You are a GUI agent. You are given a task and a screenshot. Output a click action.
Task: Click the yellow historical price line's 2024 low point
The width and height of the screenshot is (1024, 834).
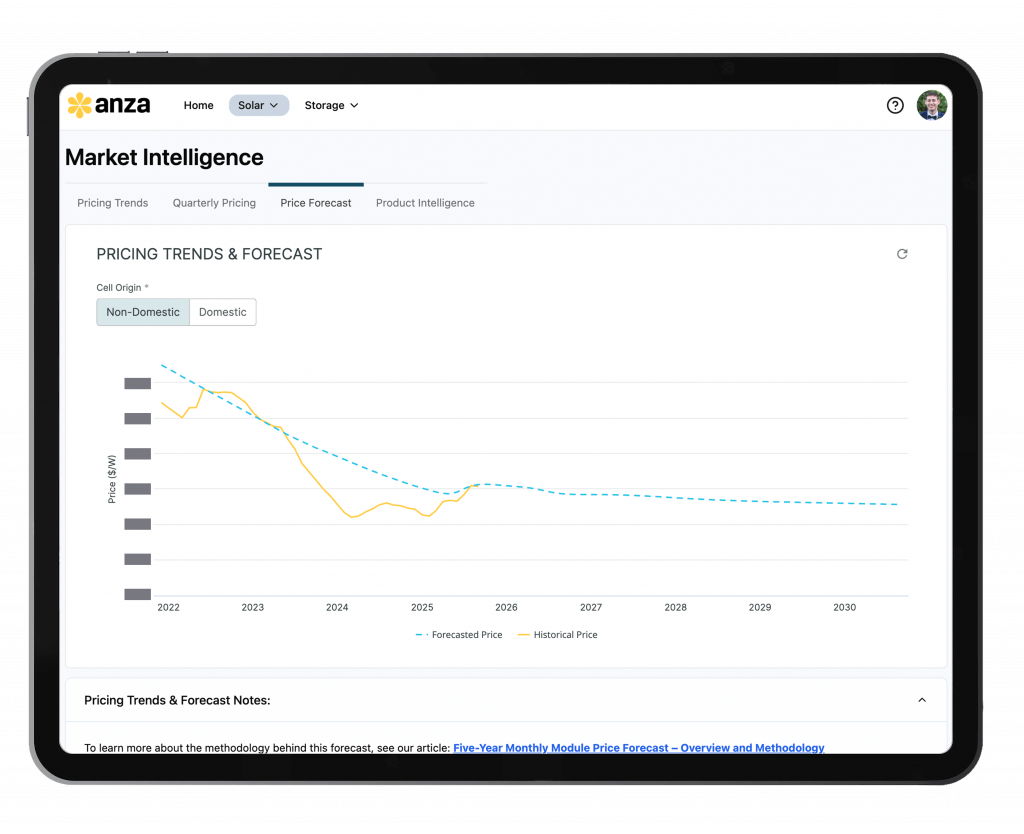coord(352,517)
